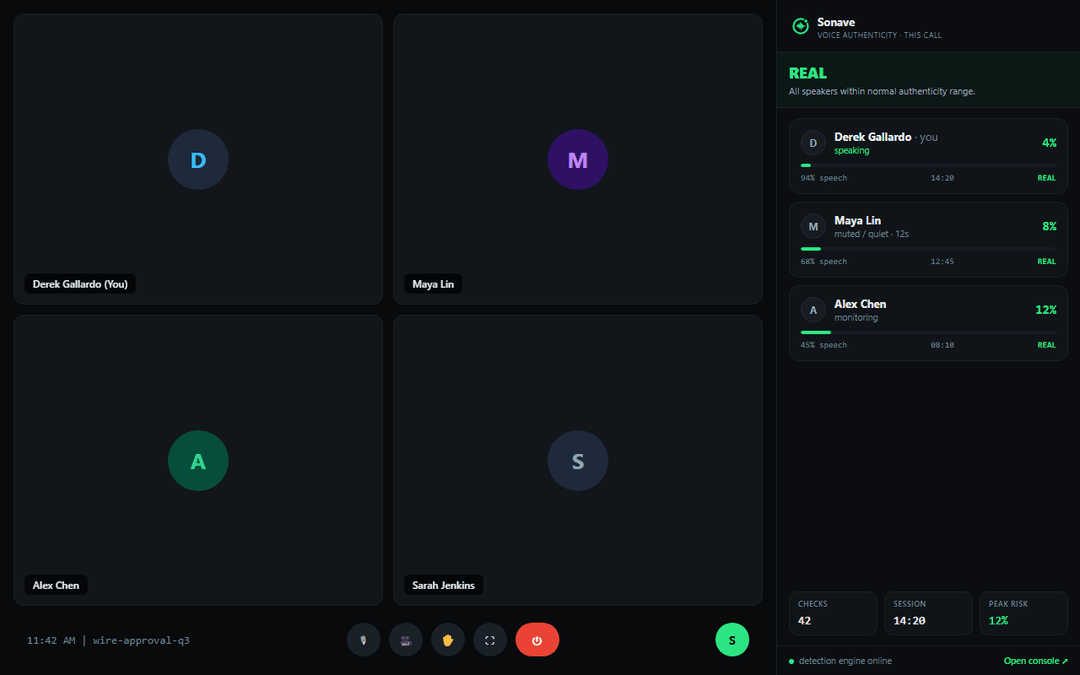Click Maya Lin's authenticity progress bar

(928, 249)
